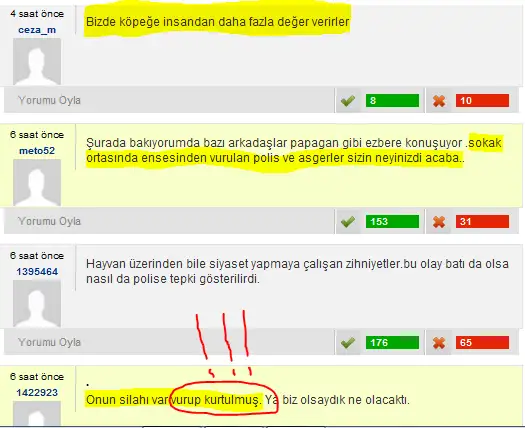This screenshot has height=428, width=525.
Task: Upvote ceza_m's comment with green checkmark
Action: pyautogui.click(x=348, y=100)
